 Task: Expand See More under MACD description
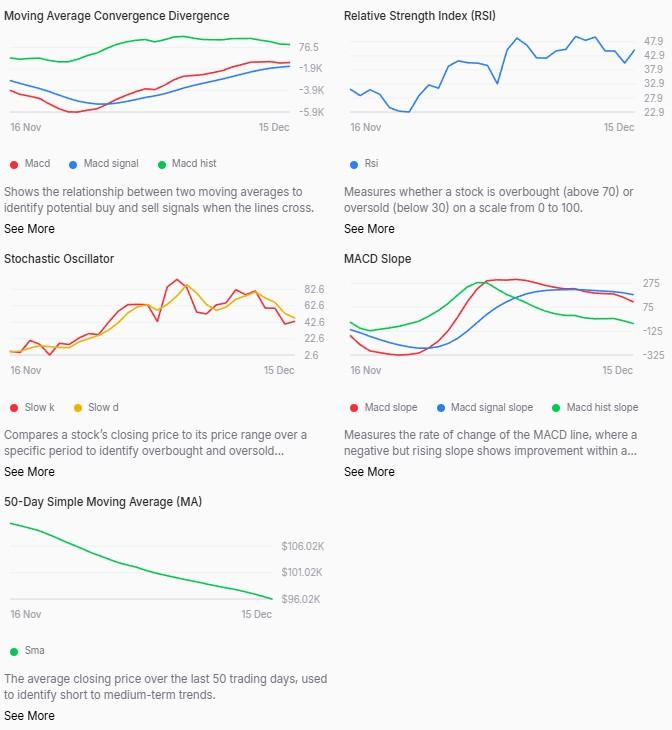tap(29, 229)
